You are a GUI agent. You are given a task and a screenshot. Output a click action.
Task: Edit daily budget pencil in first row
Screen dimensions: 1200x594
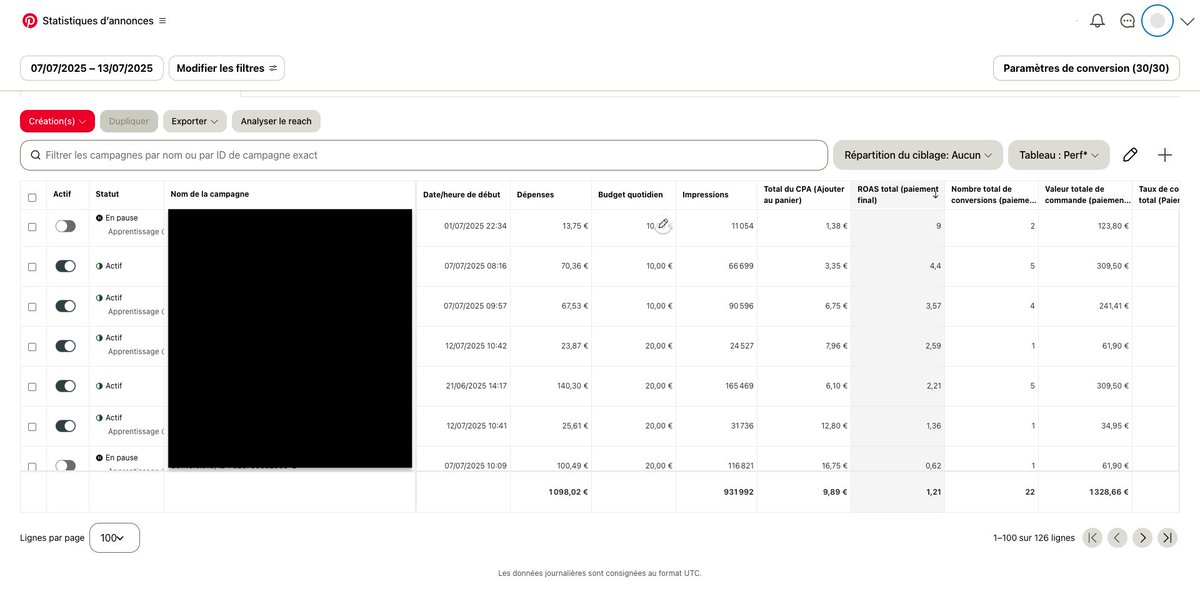[x=663, y=225]
